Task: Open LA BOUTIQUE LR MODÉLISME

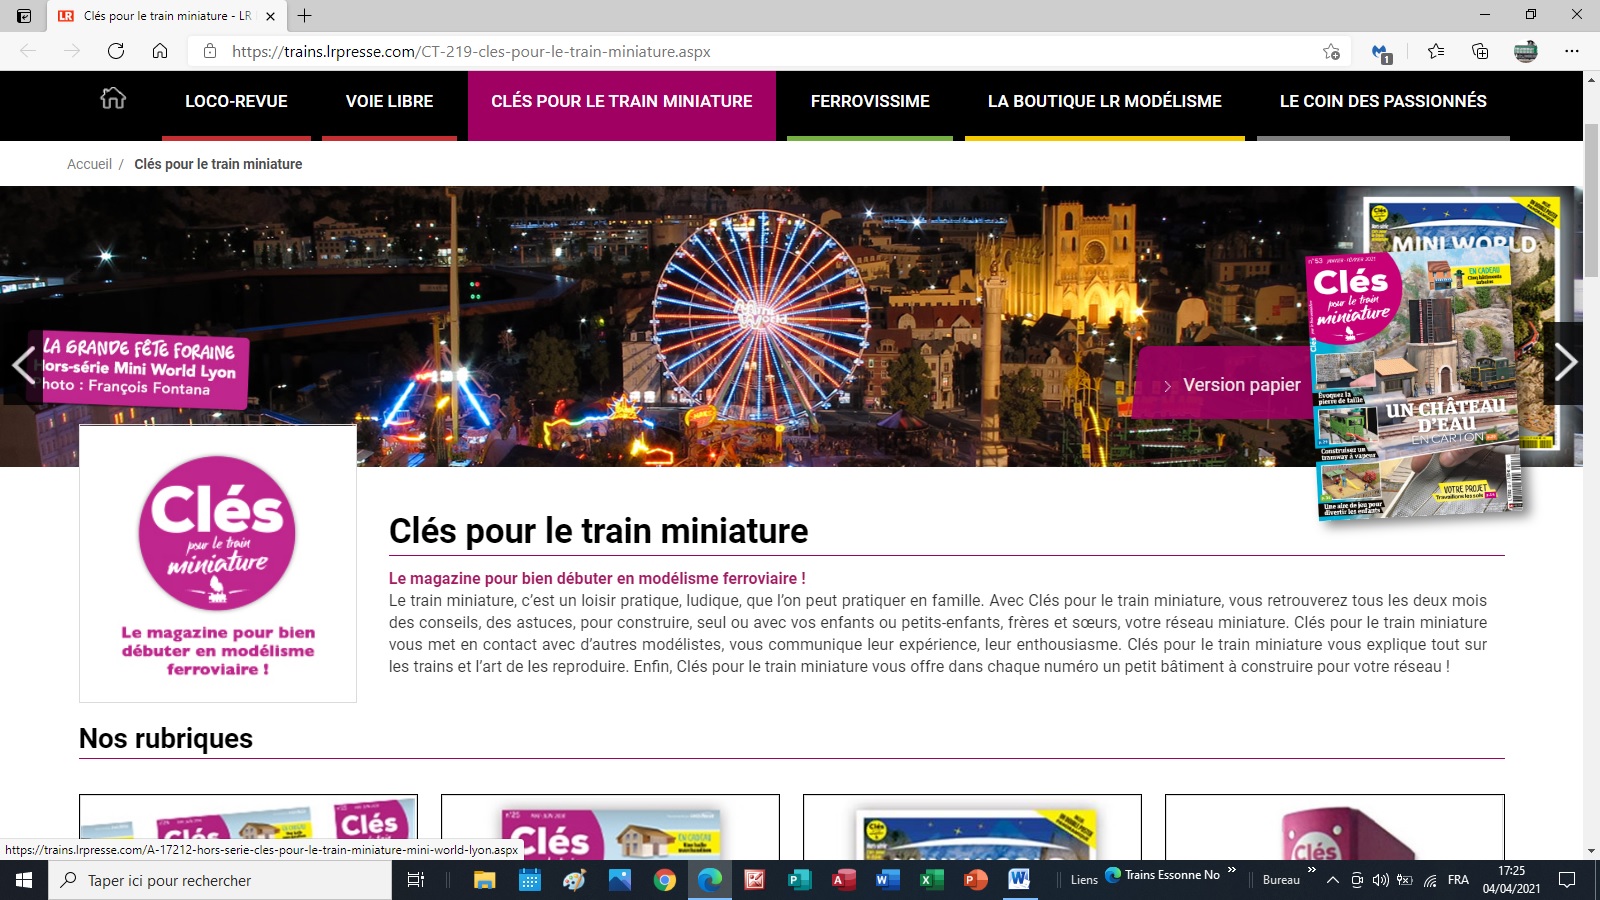Action: tap(1105, 101)
